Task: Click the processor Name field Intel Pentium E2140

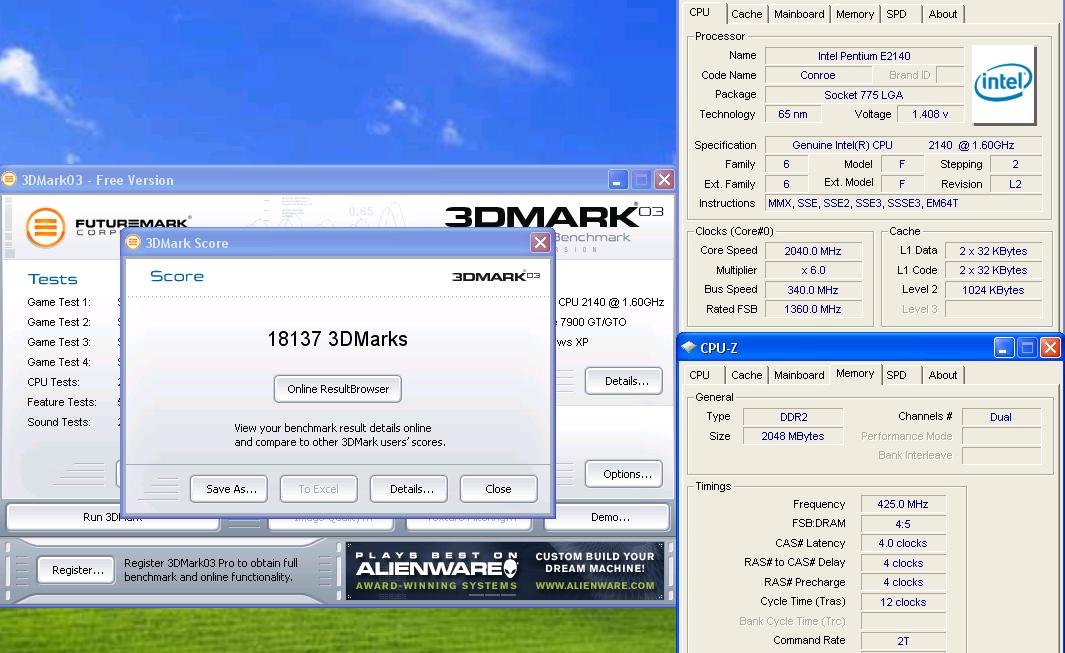Action: pos(864,56)
